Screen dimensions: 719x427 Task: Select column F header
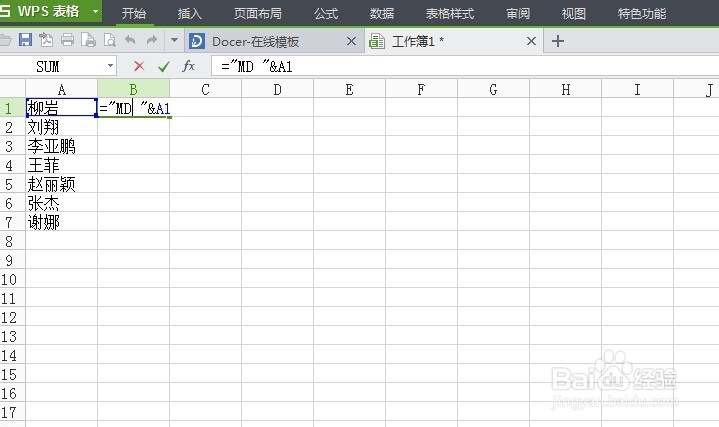tap(421, 89)
